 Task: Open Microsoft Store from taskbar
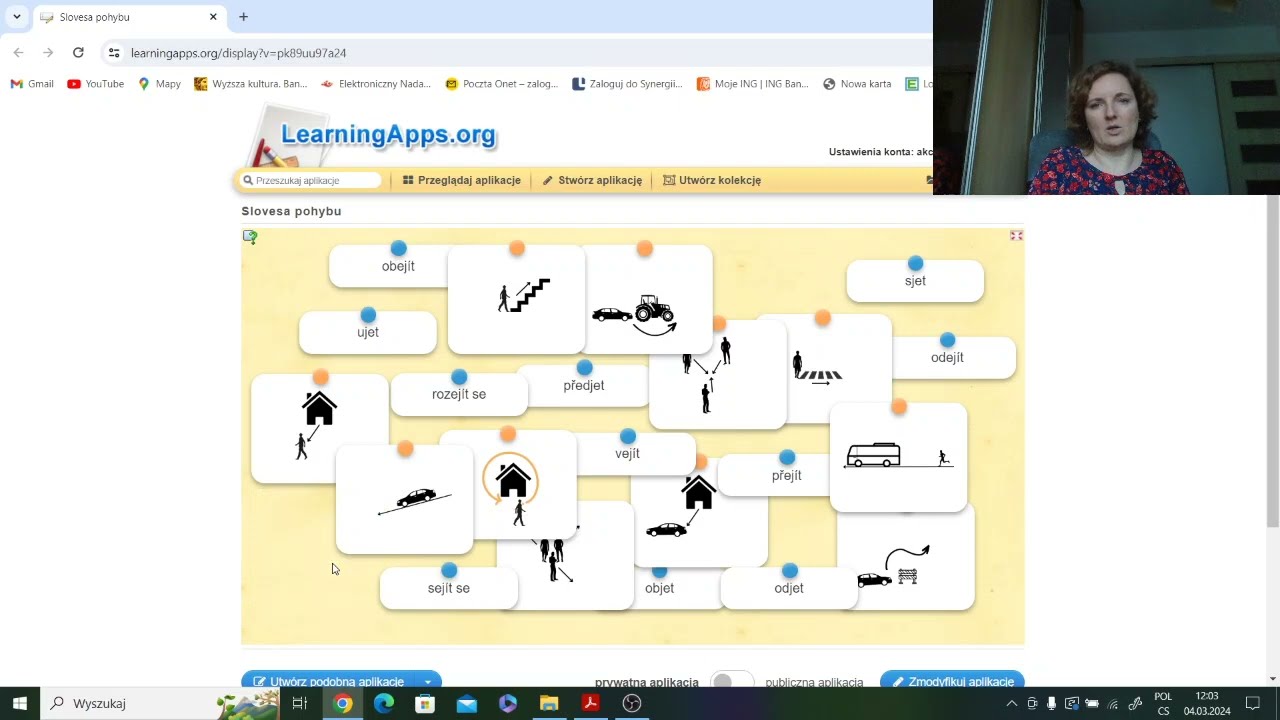(425, 703)
